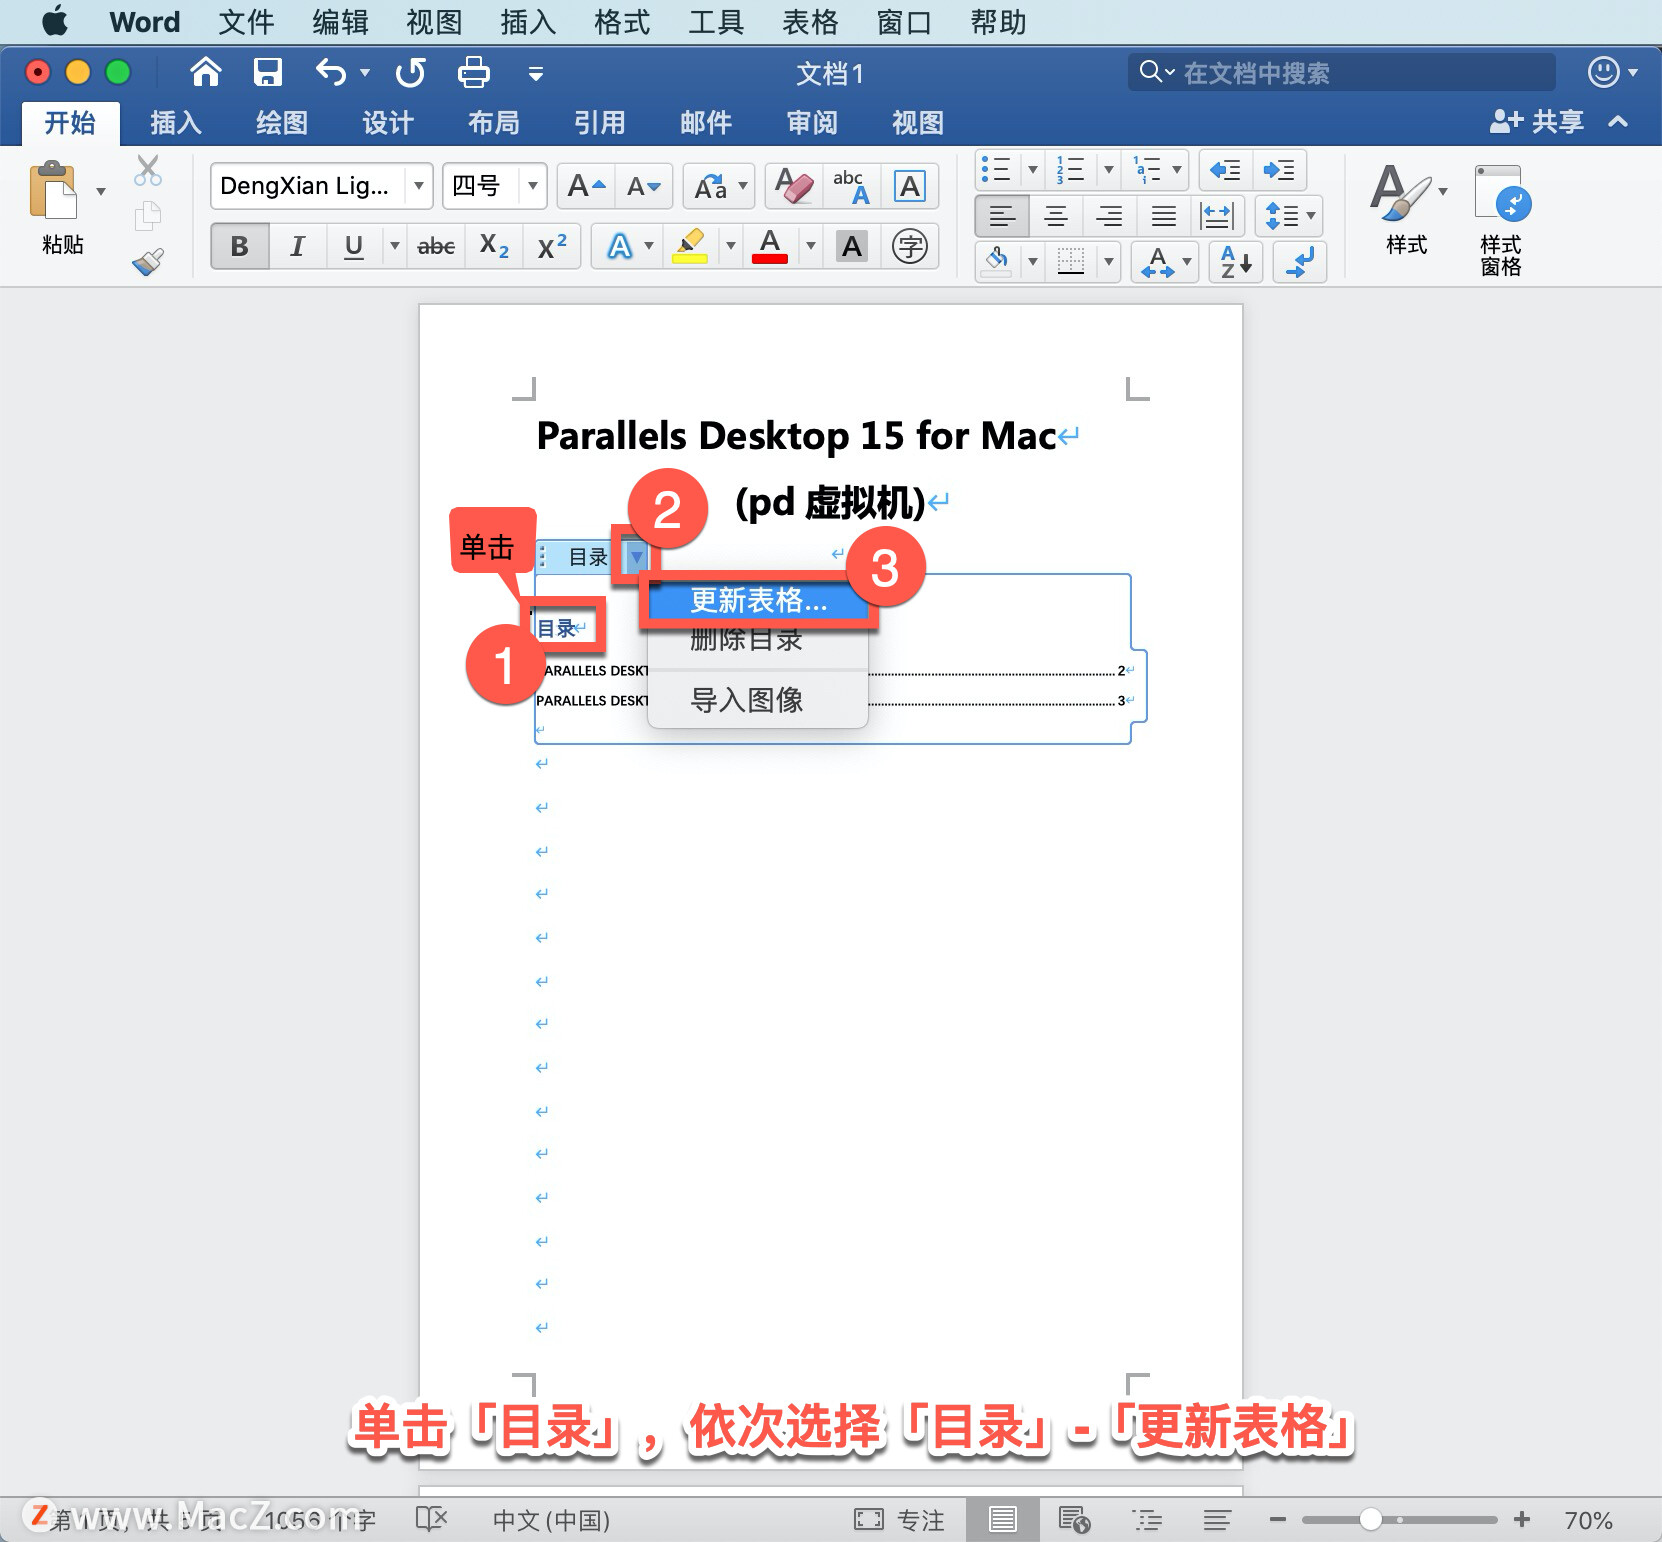Switch to the 设计 ribbon tab

pos(388,123)
